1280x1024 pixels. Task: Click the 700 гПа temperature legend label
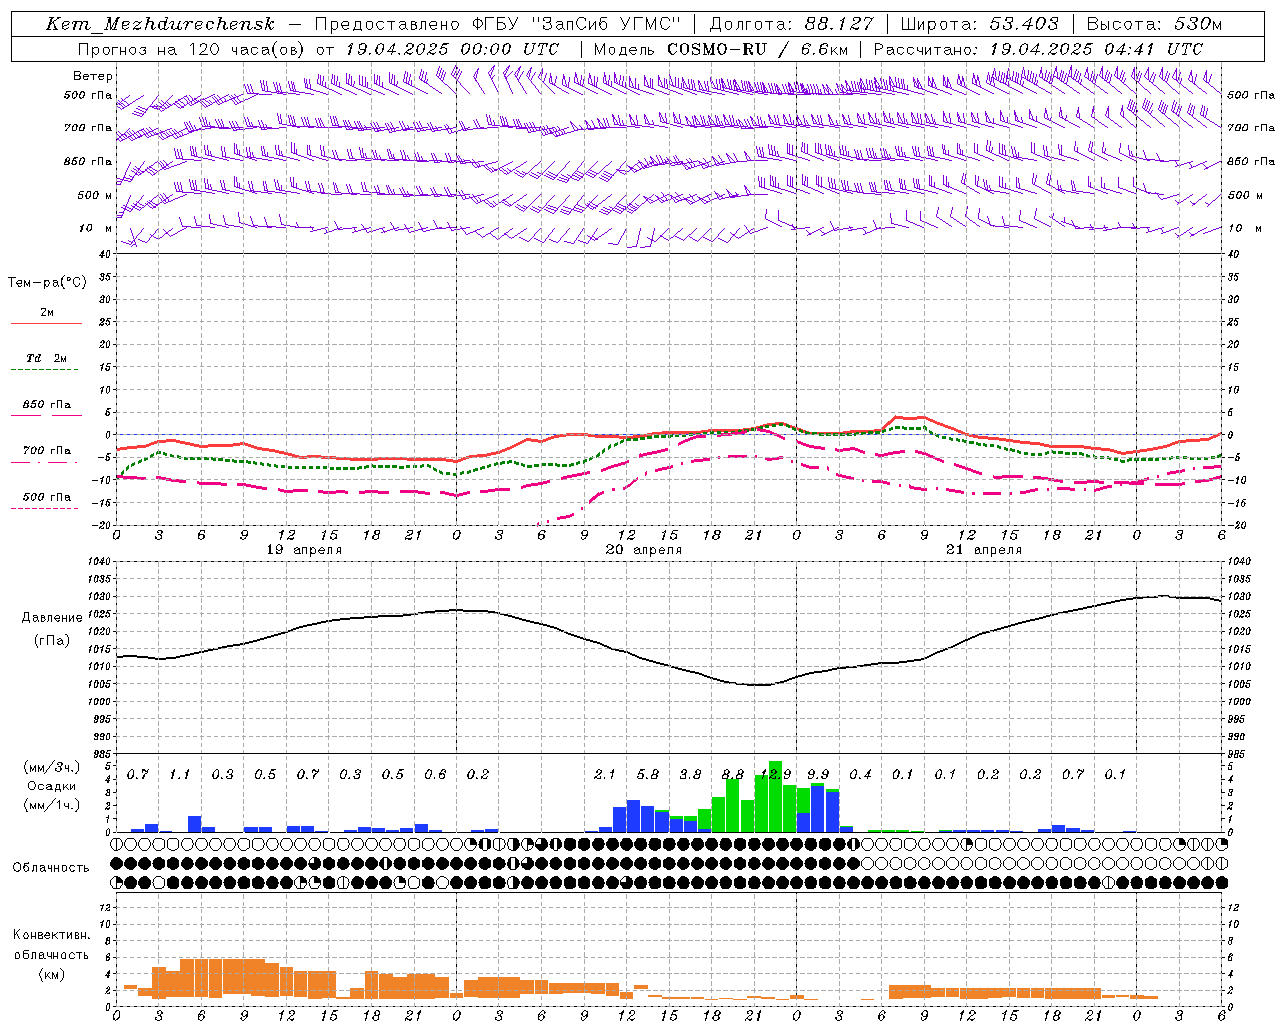pyautogui.click(x=47, y=451)
